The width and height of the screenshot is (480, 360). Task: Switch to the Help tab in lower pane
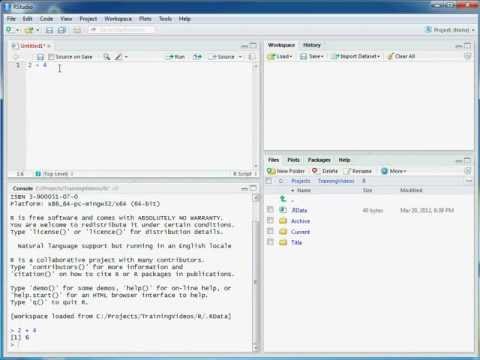coord(345,160)
